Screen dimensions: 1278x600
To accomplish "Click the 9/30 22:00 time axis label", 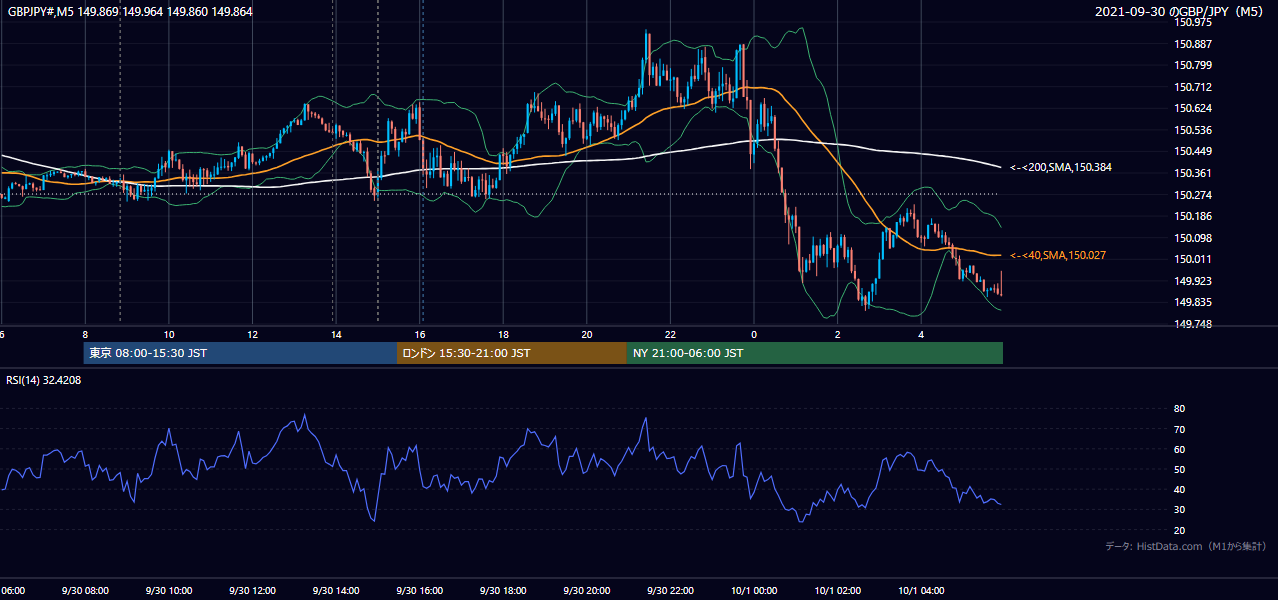I will 670,591.
